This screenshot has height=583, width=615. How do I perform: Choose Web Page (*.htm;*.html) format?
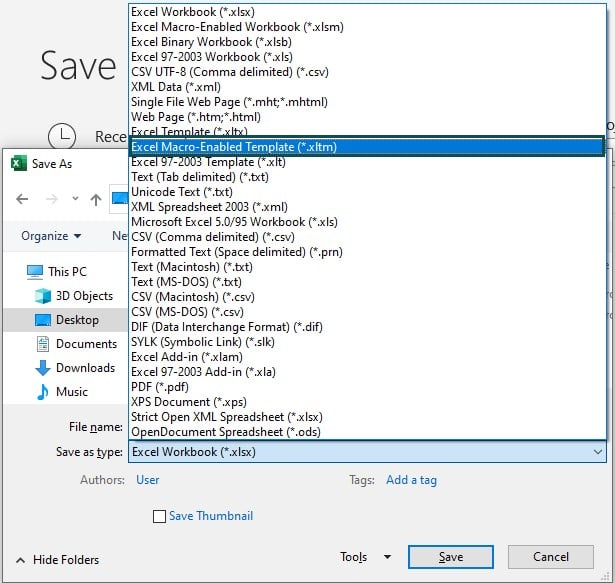(x=367, y=117)
